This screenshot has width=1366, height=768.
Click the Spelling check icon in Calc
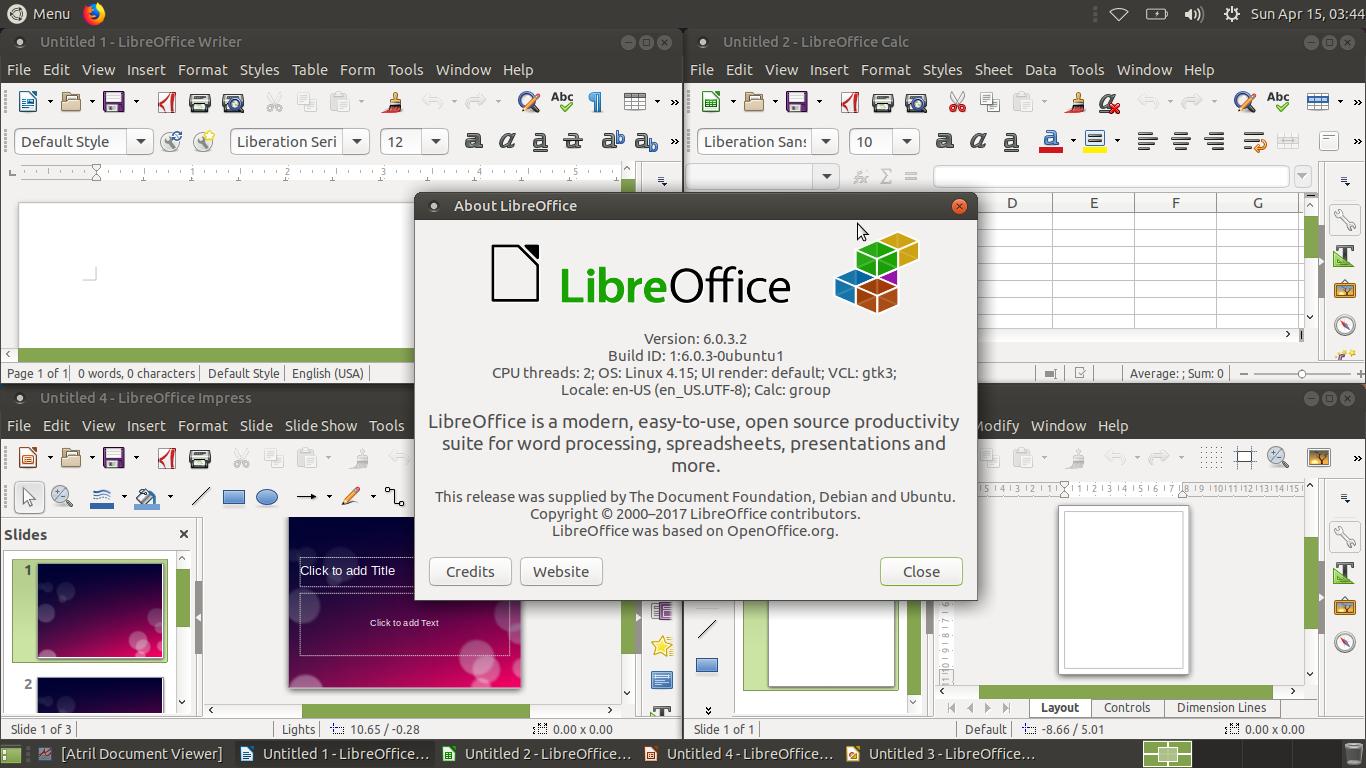click(x=1279, y=102)
